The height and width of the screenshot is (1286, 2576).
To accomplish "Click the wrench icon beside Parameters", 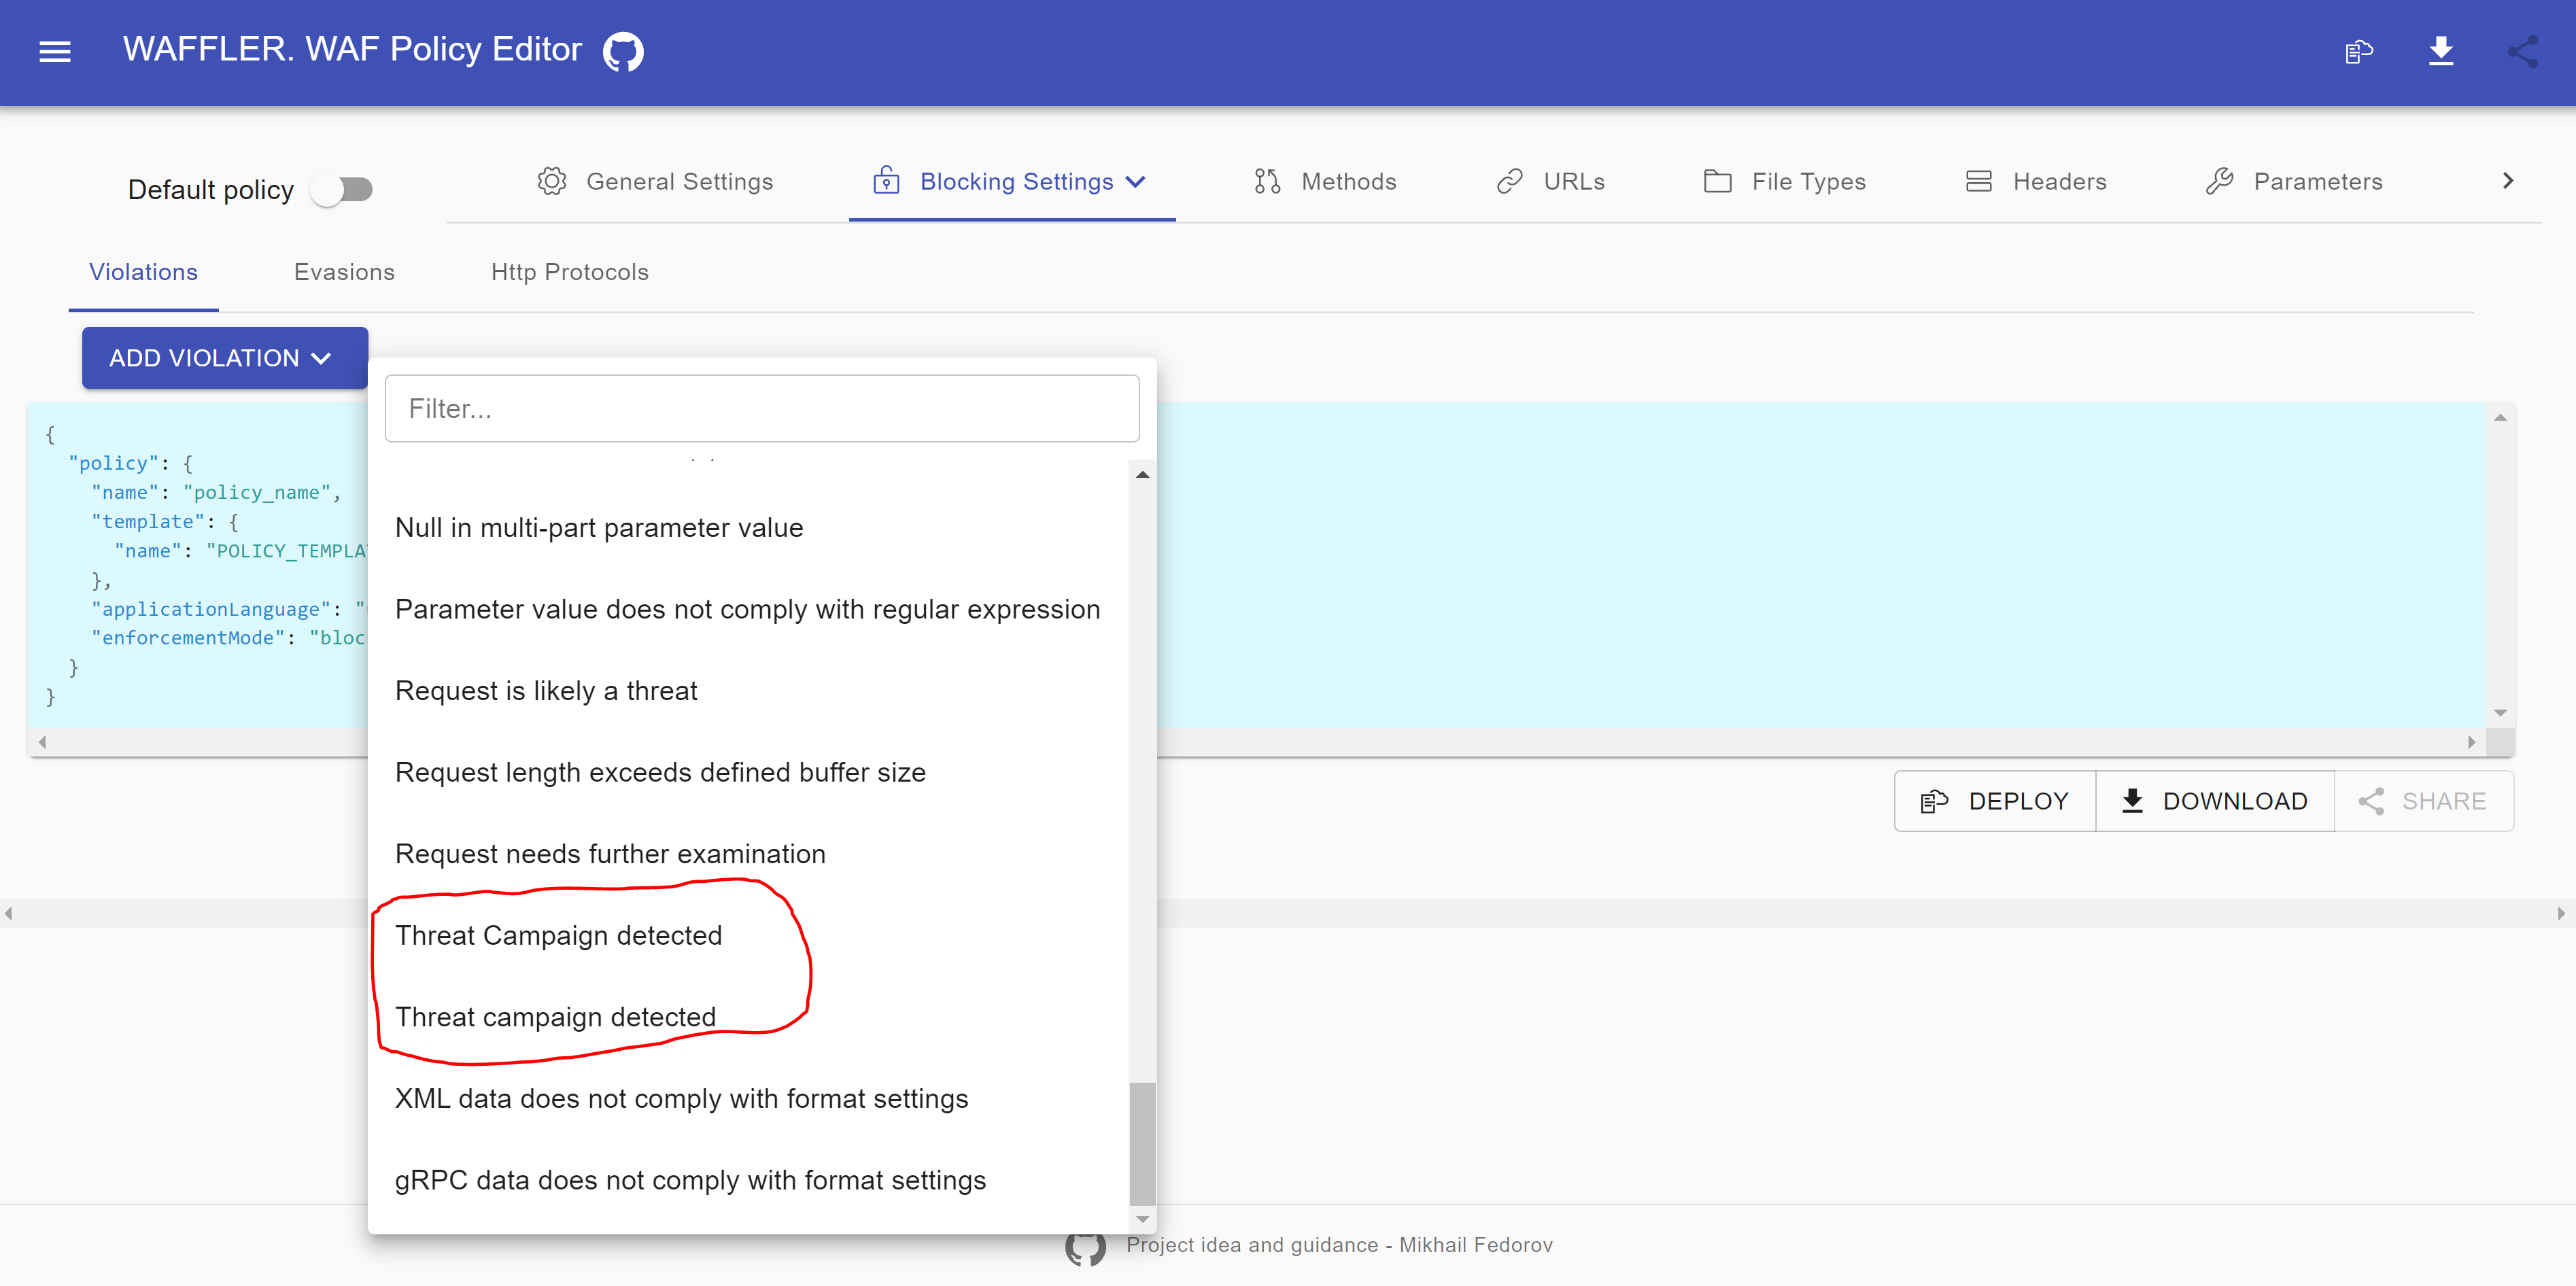I will click(2220, 181).
